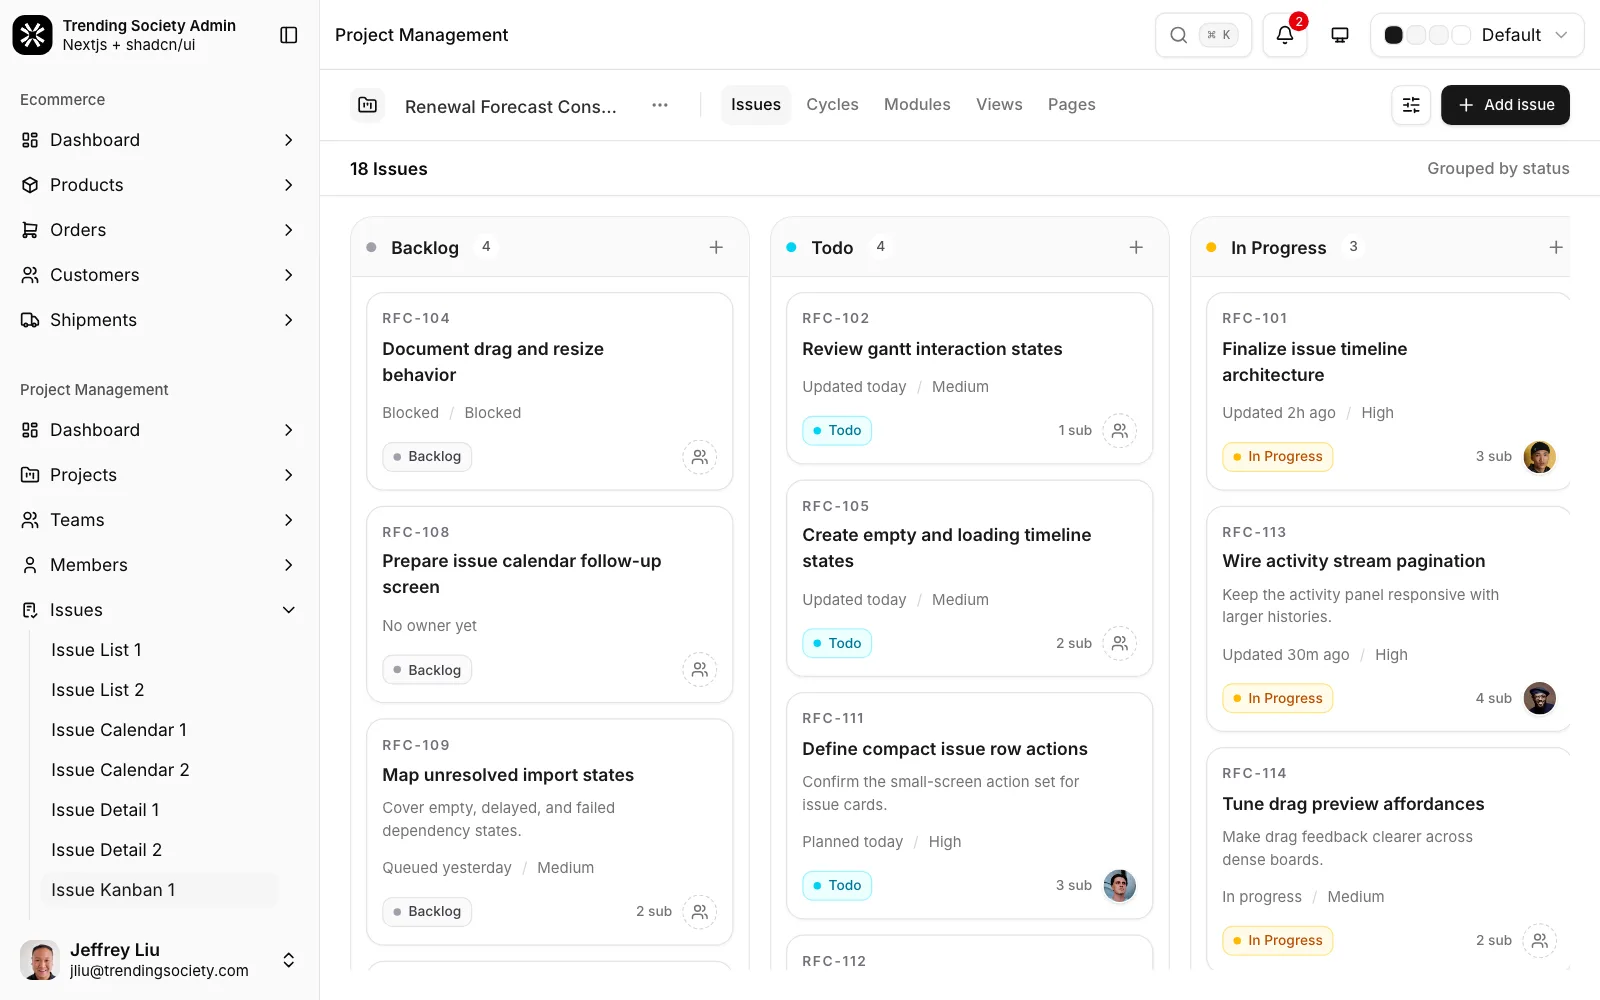The width and height of the screenshot is (1600, 1000).
Task: Open the notifications bell
Action: 1285,35
